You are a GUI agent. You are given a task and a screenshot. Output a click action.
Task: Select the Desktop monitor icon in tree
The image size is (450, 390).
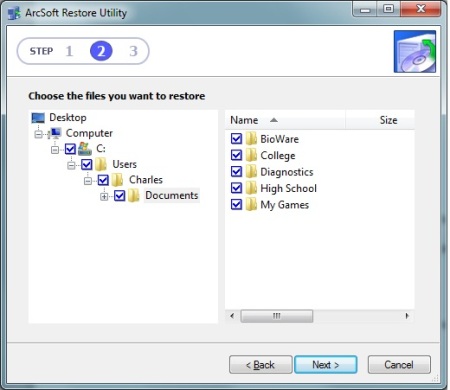pos(38,118)
